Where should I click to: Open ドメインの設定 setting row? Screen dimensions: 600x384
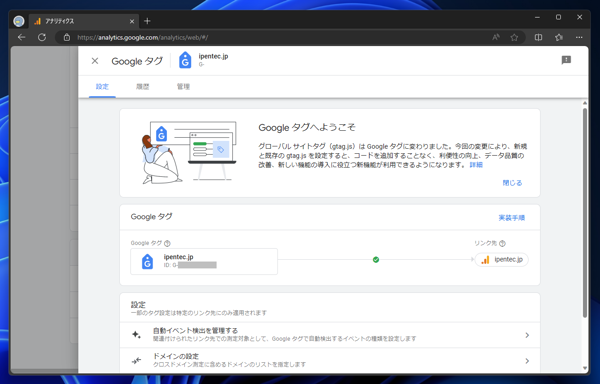[x=330, y=360]
